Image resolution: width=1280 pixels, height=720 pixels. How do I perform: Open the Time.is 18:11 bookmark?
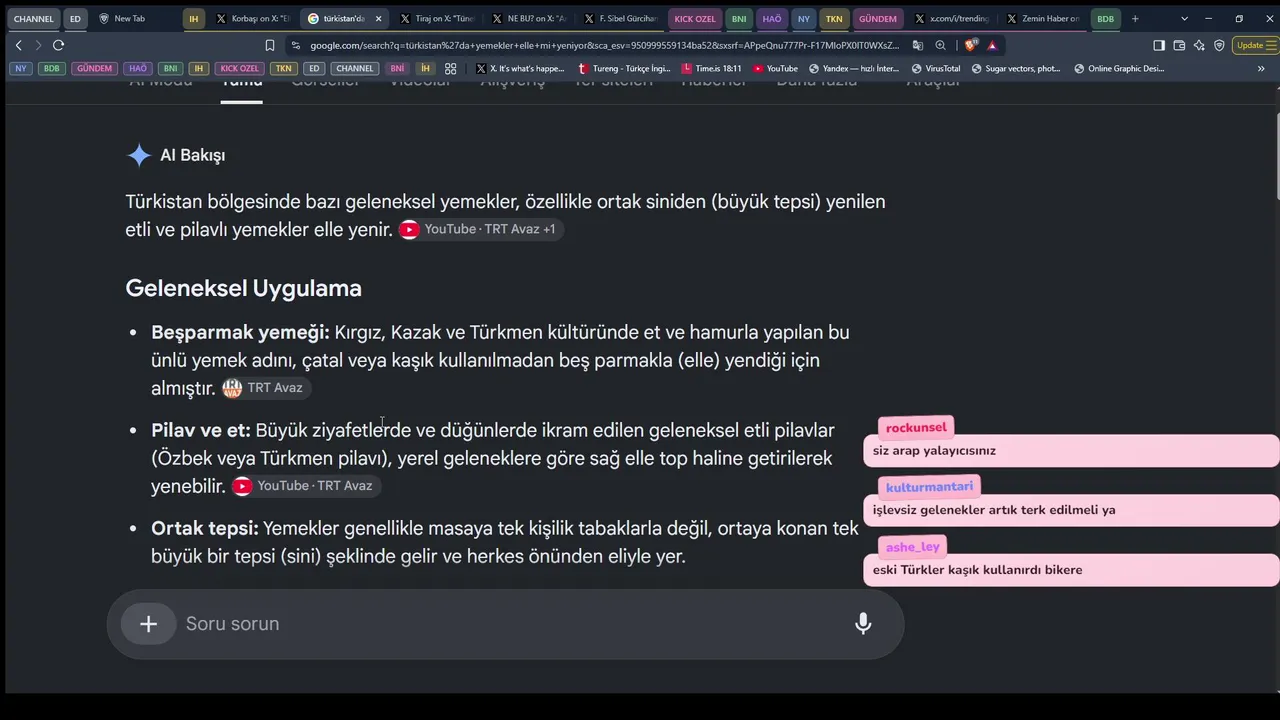coord(711,69)
